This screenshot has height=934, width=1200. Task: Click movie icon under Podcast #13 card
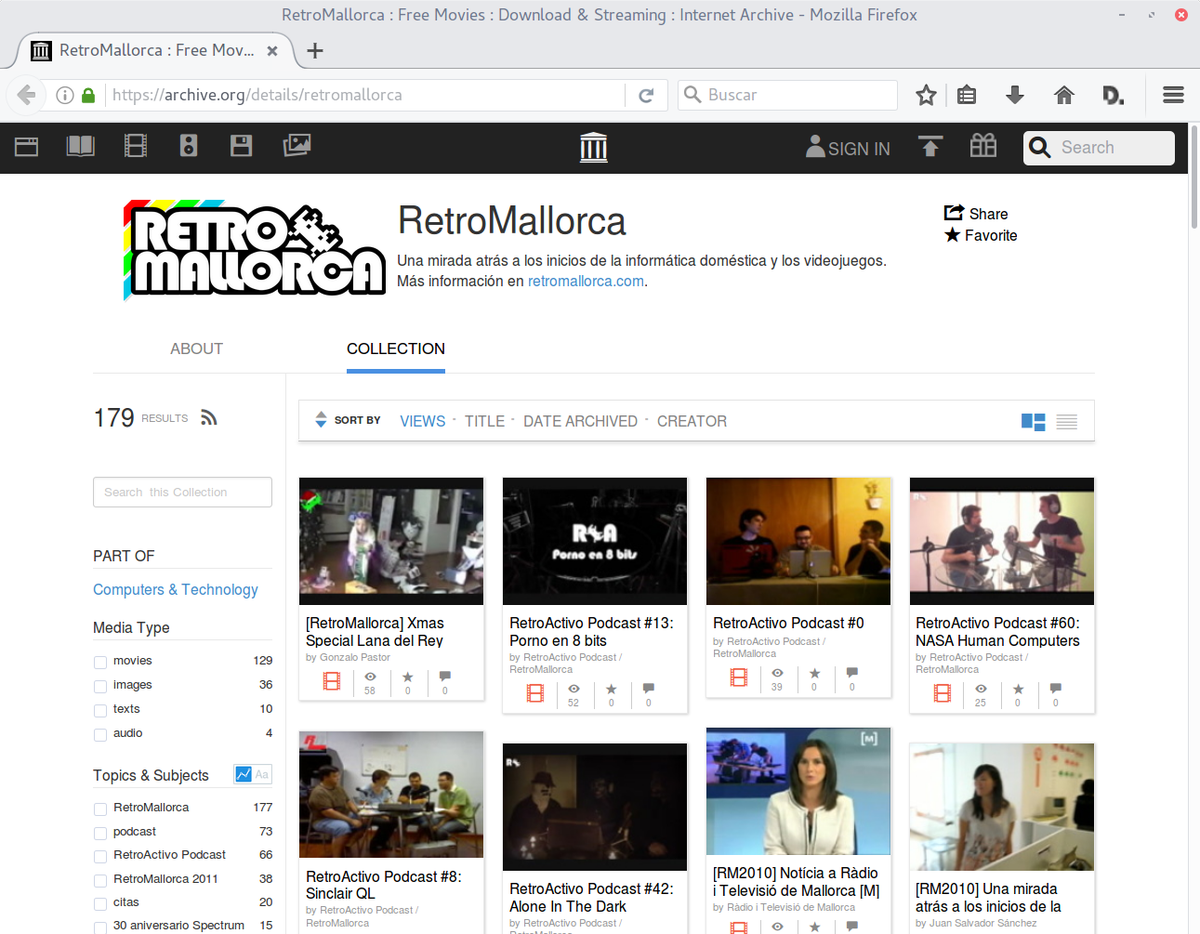point(535,693)
